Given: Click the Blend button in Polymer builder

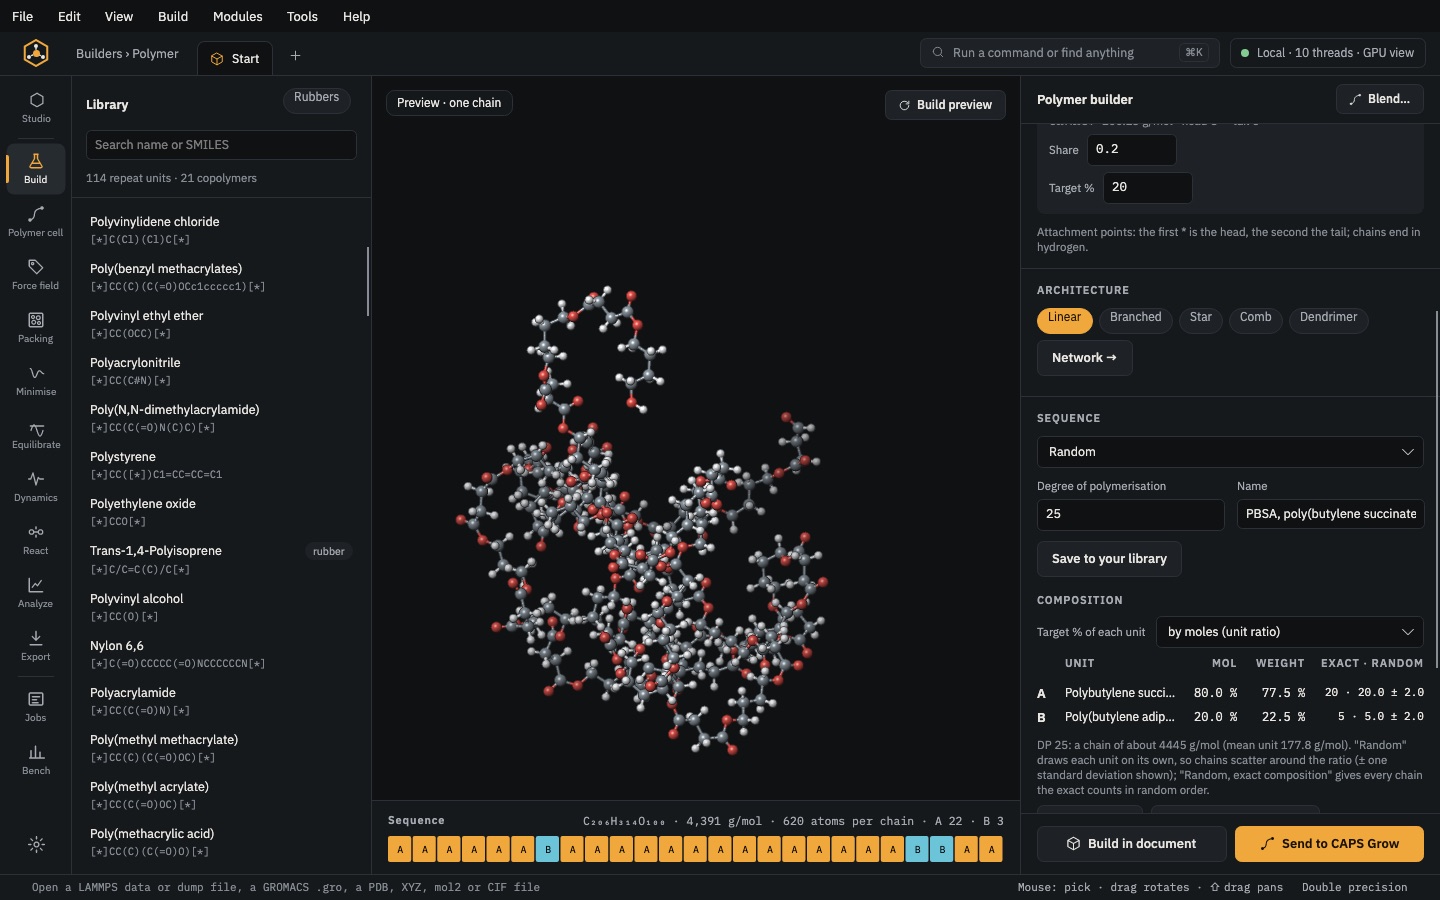Looking at the screenshot, I should [x=1380, y=99].
